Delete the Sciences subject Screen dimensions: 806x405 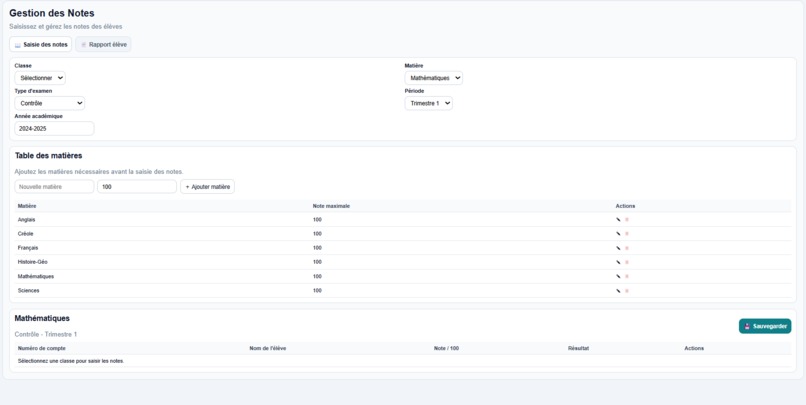[627, 291]
